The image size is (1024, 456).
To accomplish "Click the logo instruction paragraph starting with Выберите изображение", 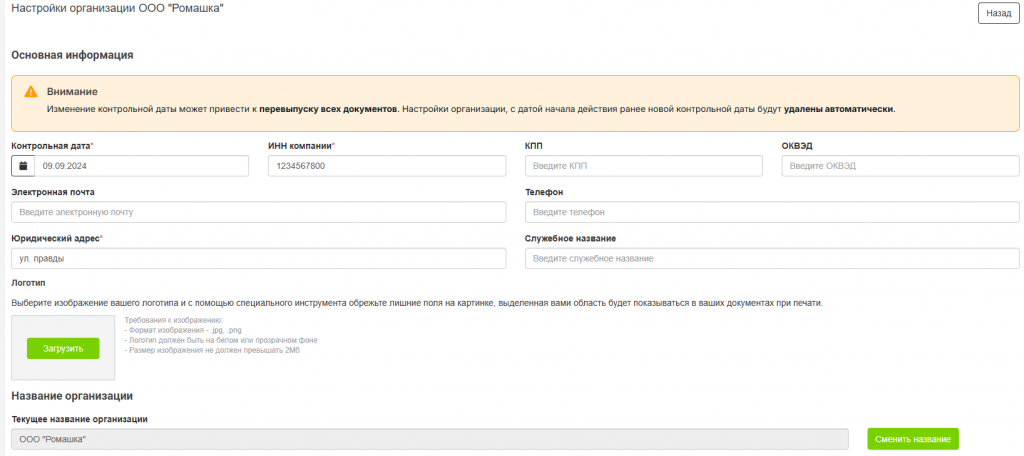I will 417,303.
